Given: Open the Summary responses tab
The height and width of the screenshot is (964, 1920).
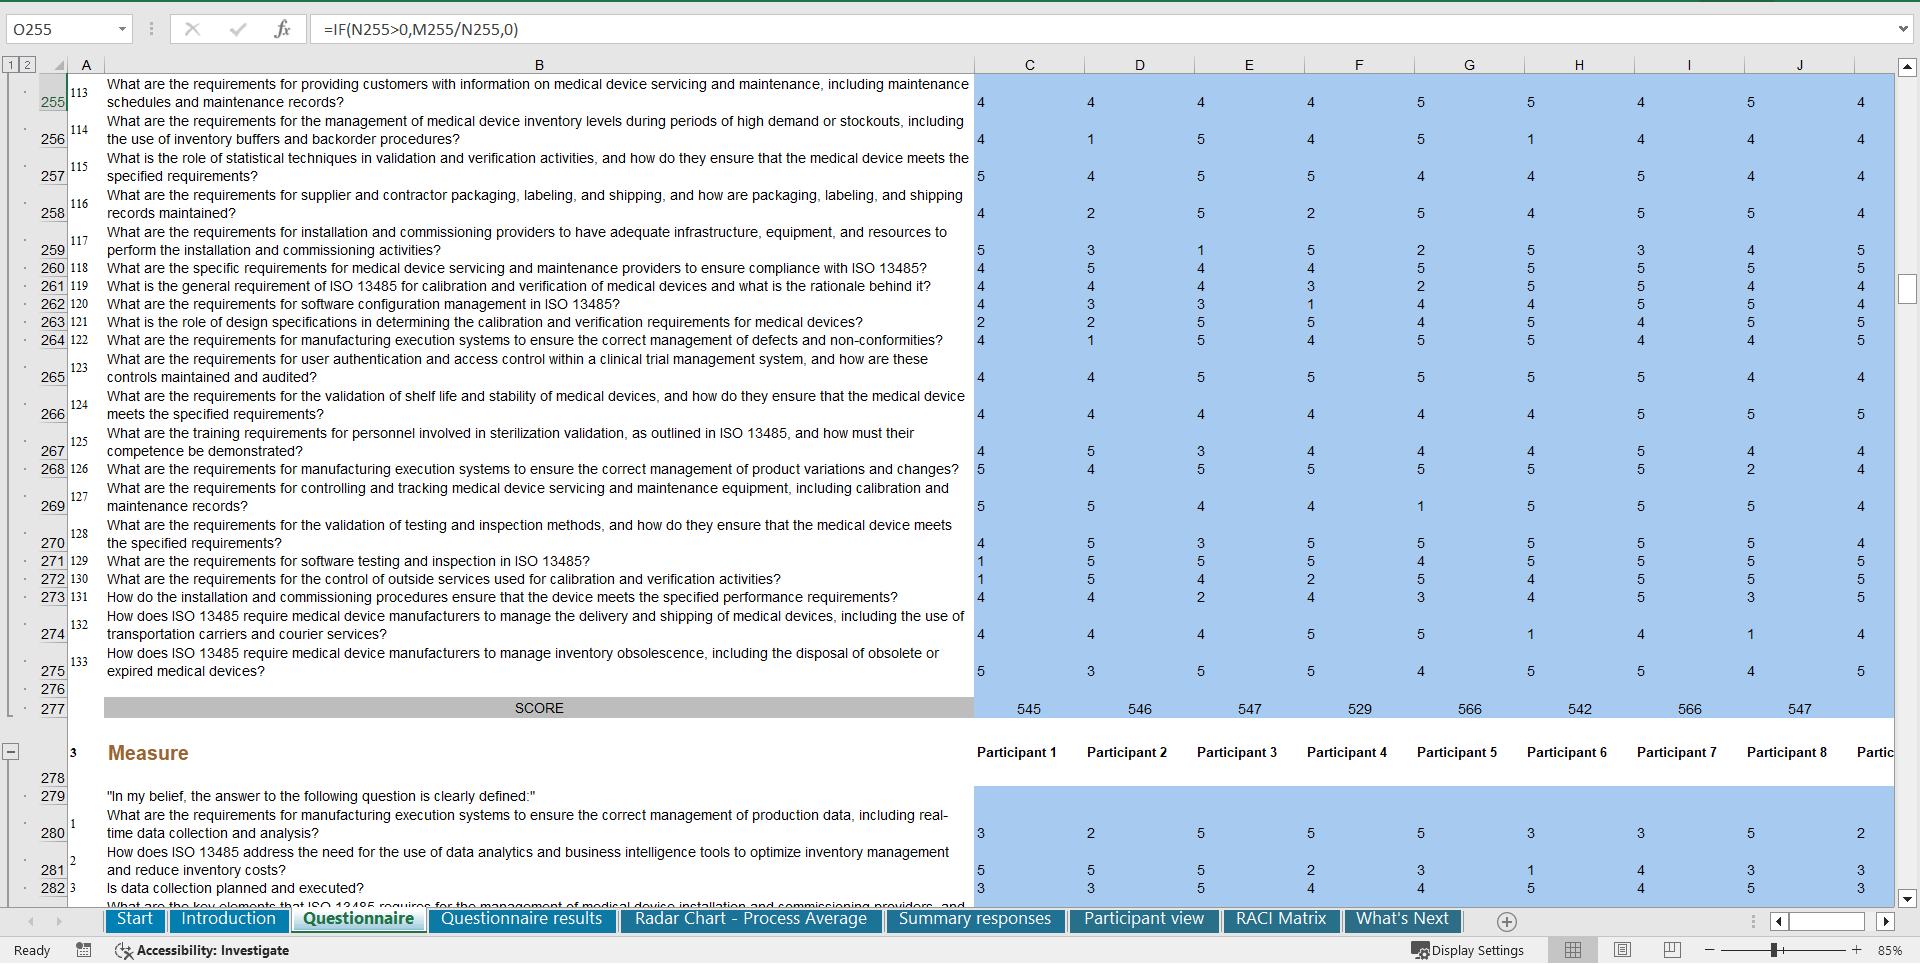Looking at the screenshot, I should click(975, 919).
